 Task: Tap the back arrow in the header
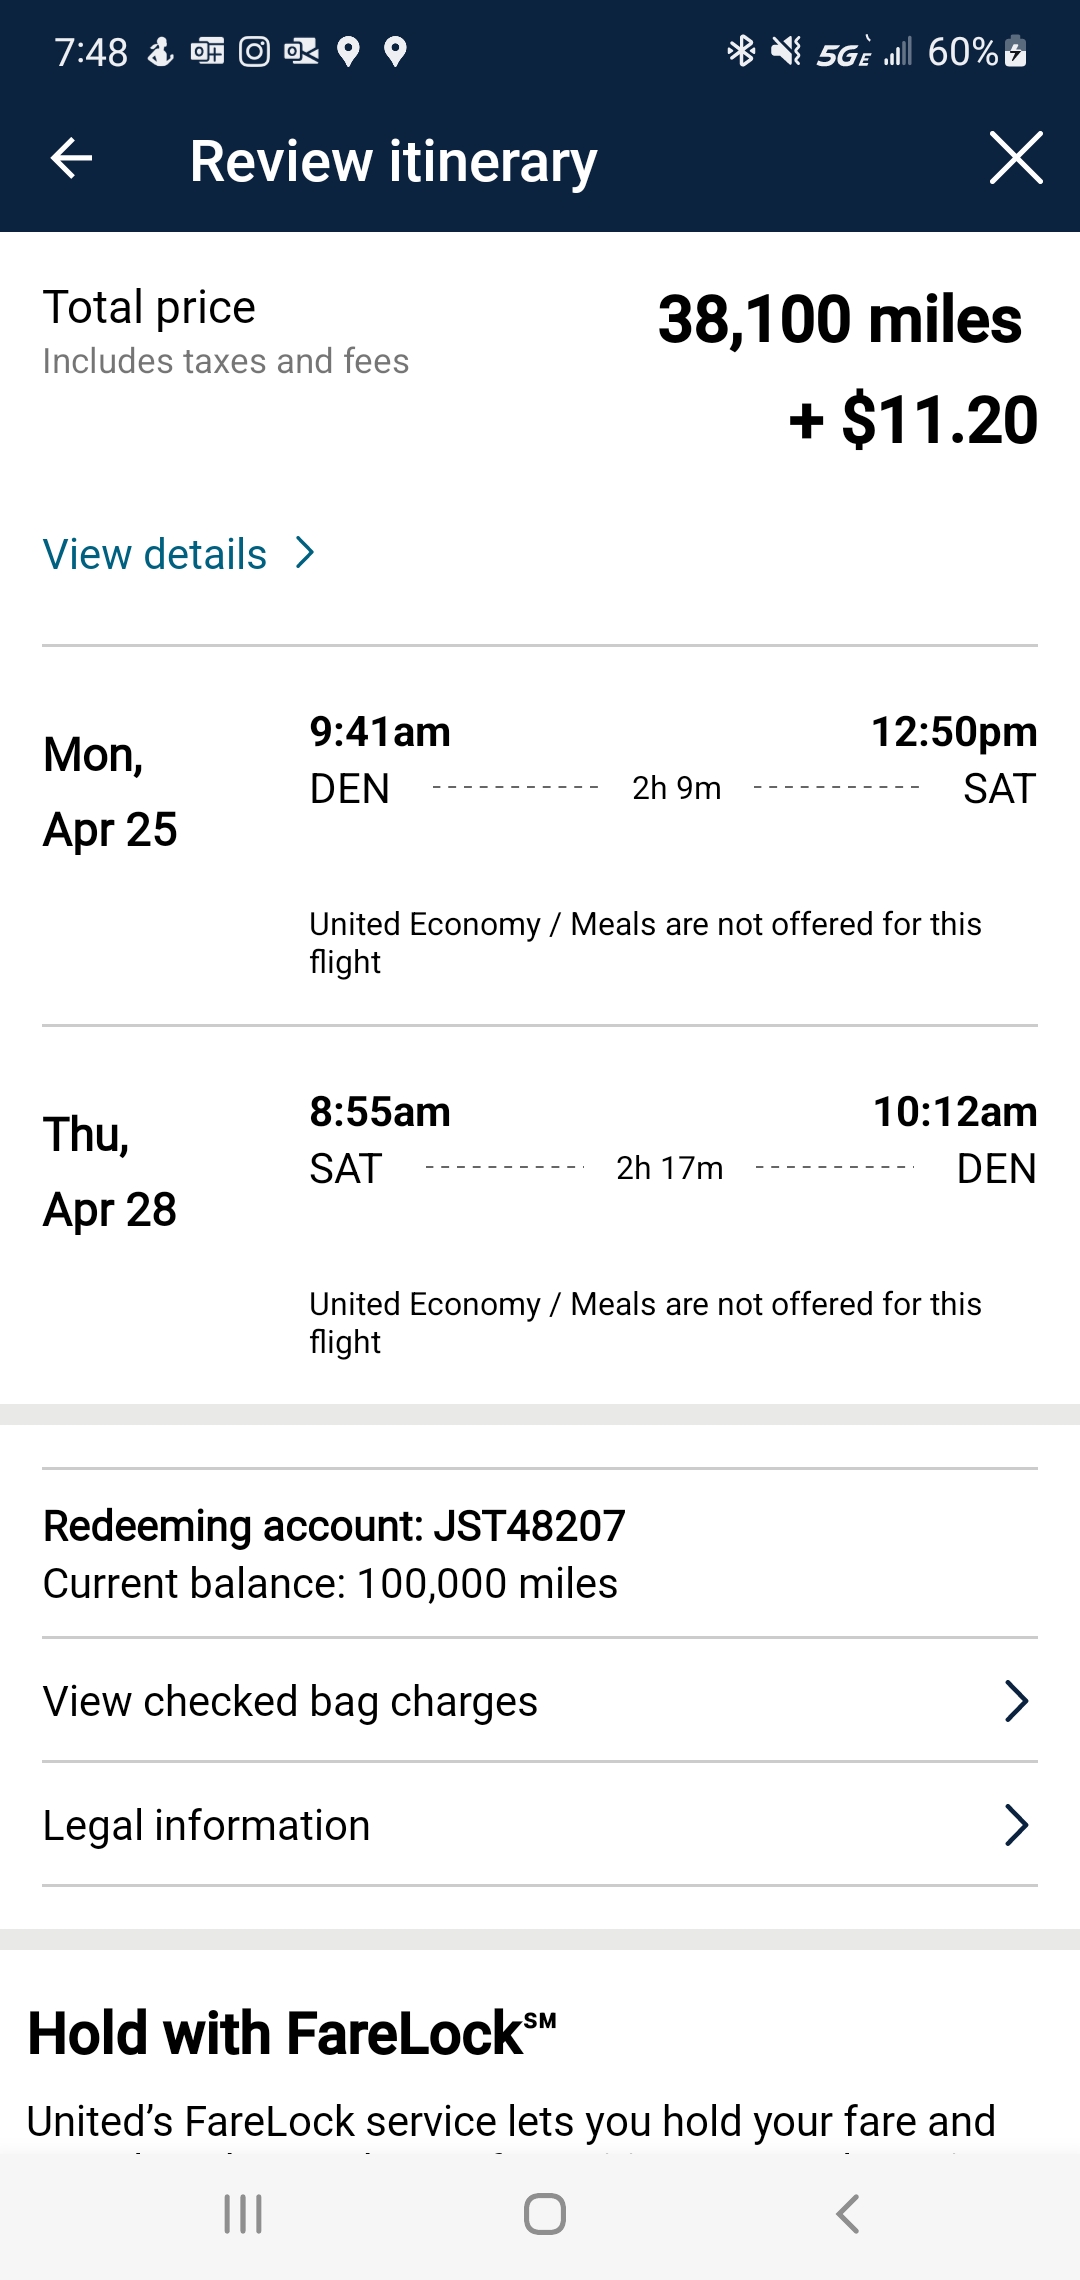[x=72, y=159]
